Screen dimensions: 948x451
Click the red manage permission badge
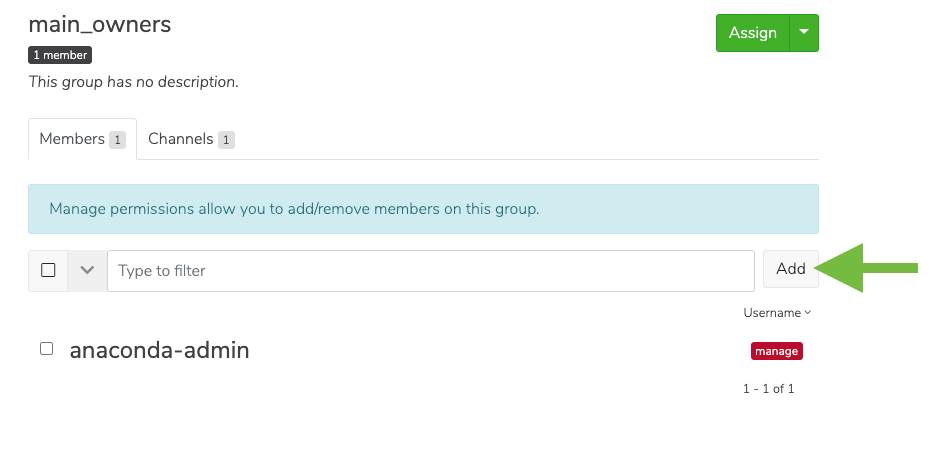(x=777, y=351)
